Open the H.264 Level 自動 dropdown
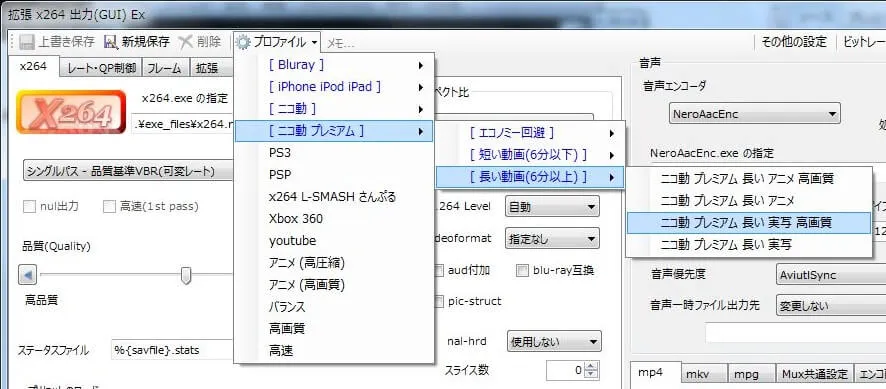 coord(551,207)
